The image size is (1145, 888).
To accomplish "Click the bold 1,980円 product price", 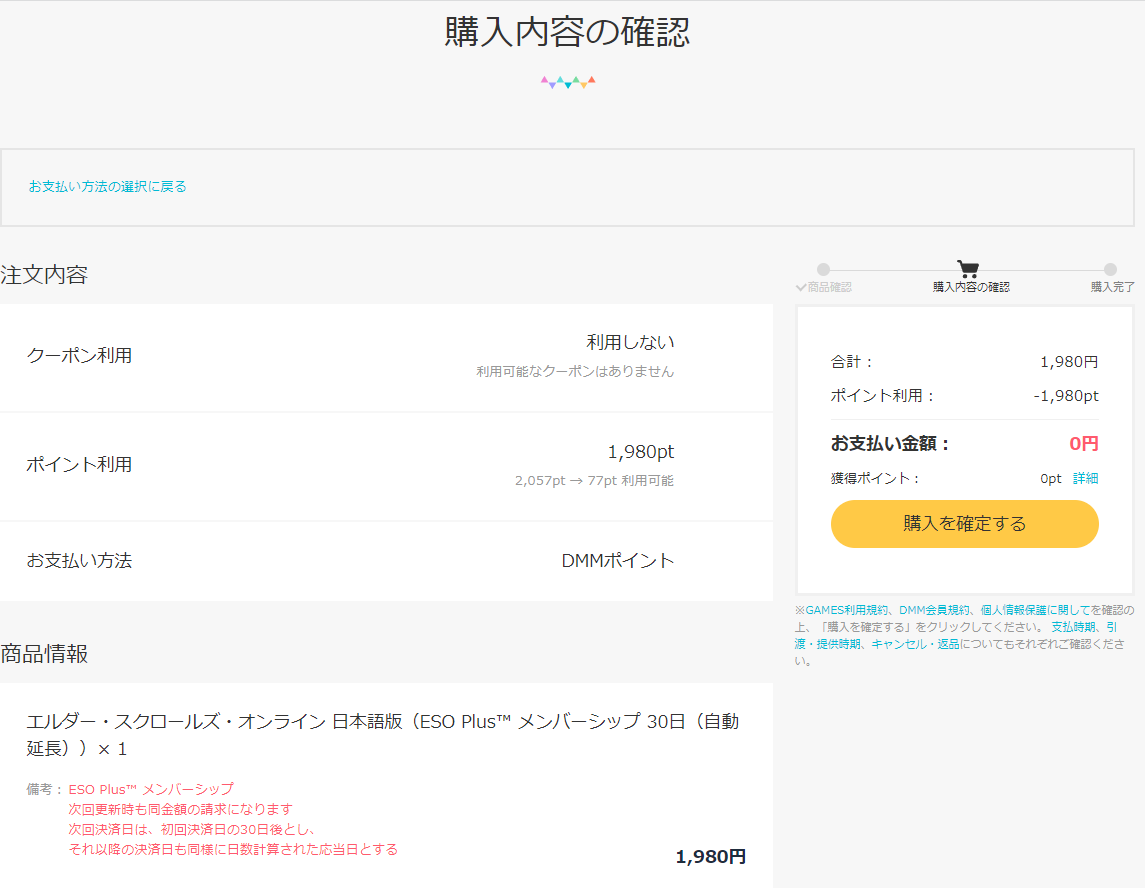I will 711,857.
